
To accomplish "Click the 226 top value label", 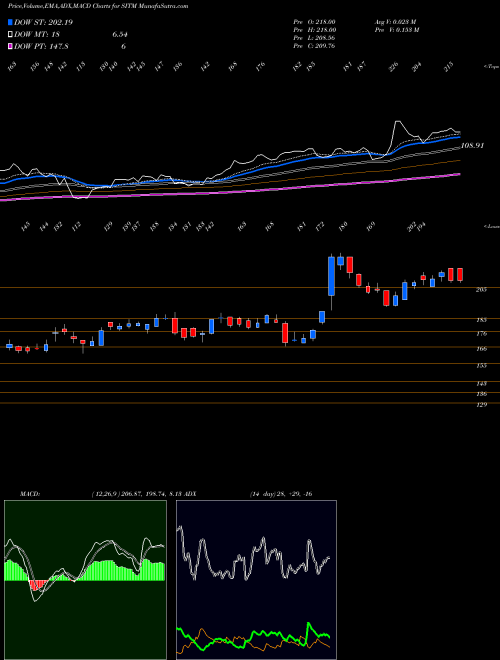I will click(394, 67).
